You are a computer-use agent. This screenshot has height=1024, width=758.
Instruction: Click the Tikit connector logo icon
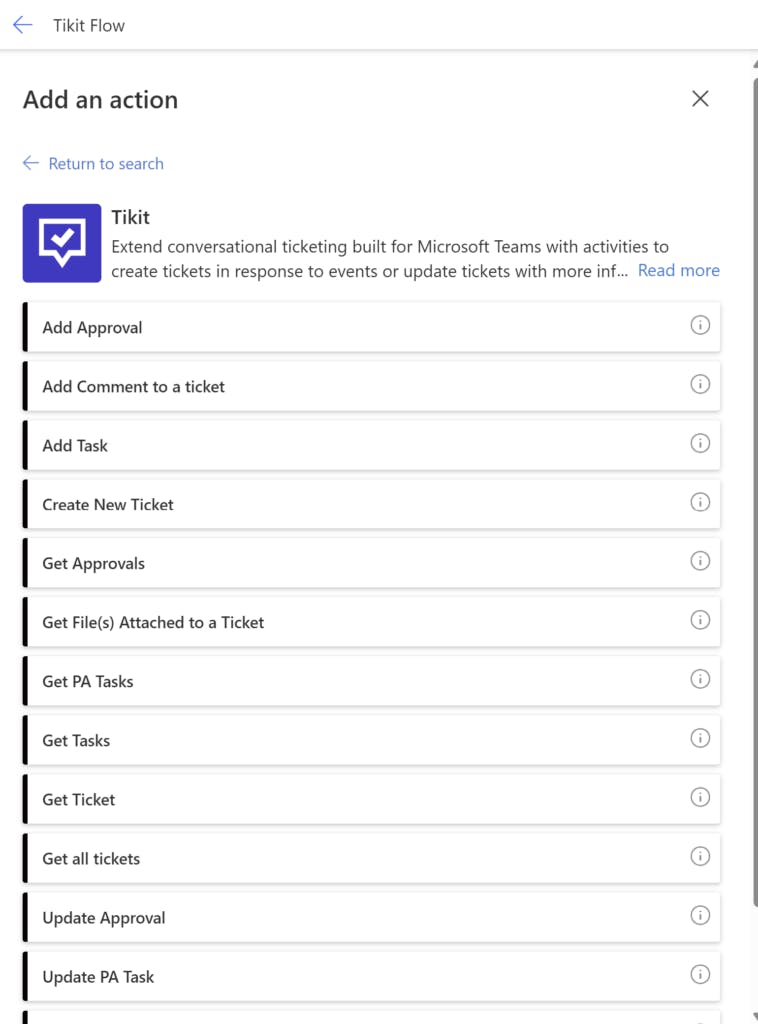[x=62, y=243]
